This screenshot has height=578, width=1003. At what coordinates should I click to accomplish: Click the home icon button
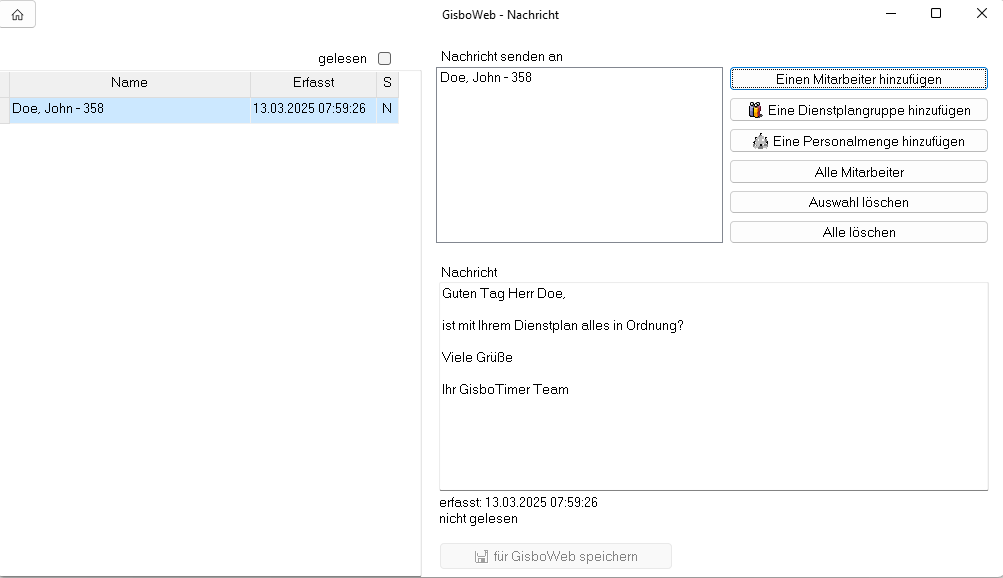17,15
